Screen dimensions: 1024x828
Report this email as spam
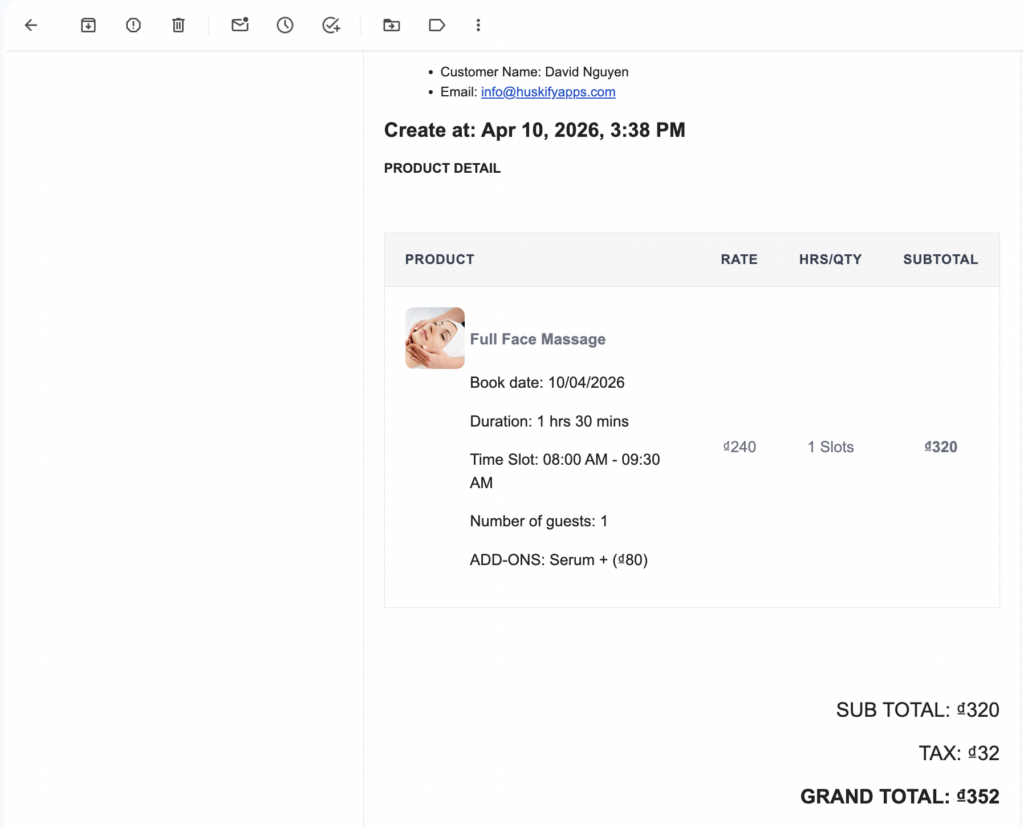click(x=133, y=25)
